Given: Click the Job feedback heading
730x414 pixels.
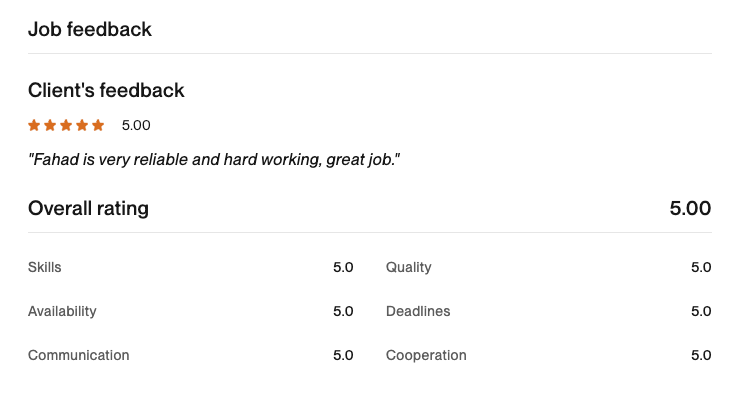Looking at the screenshot, I should point(90,29).
